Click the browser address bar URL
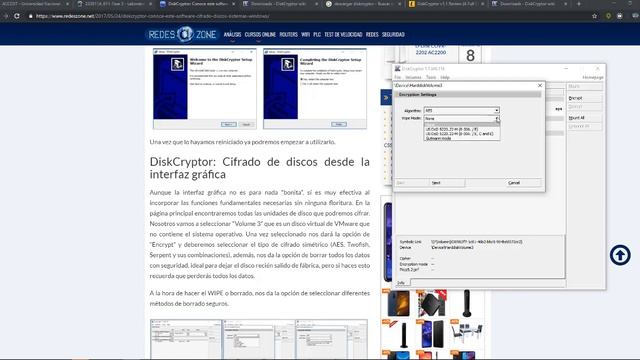The width and height of the screenshot is (640, 360). pyautogui.click(x=153, y=16)
